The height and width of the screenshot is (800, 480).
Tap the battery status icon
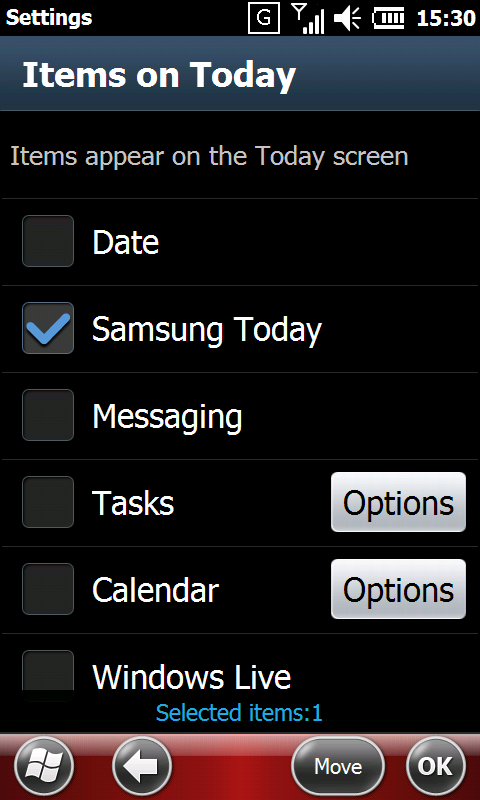pyautogui.click(x=389, y=19)
